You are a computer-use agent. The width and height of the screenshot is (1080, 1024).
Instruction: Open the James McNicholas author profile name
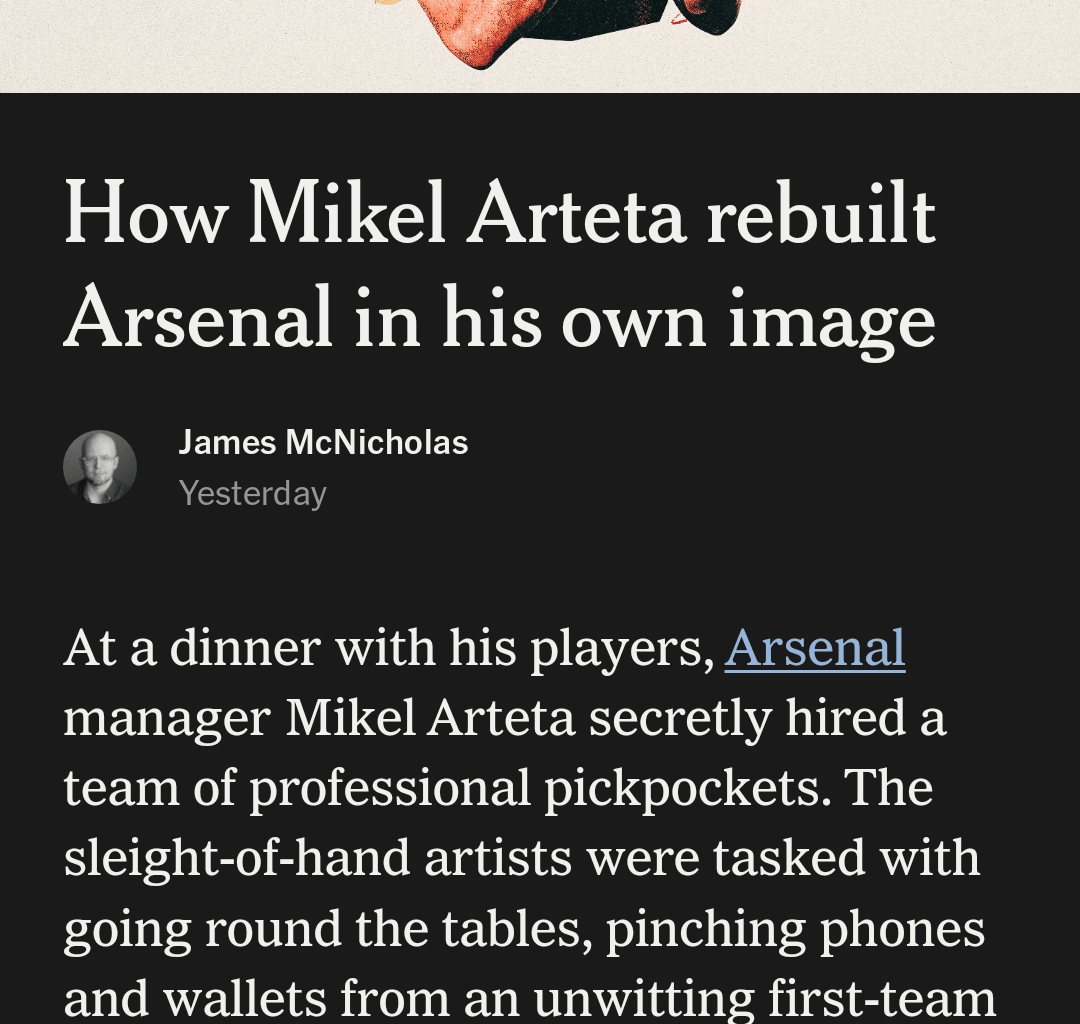click(323, 442)
